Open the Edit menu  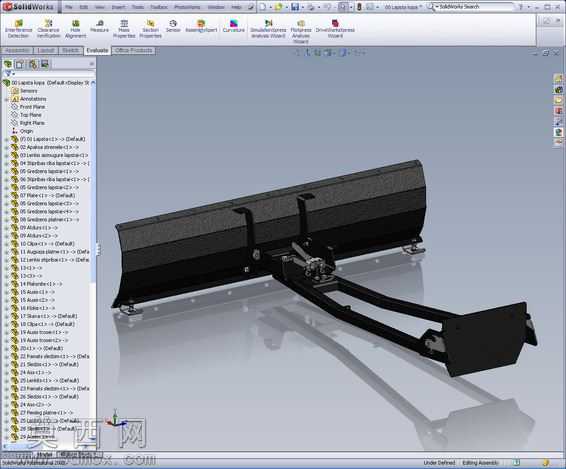[84, 7]
